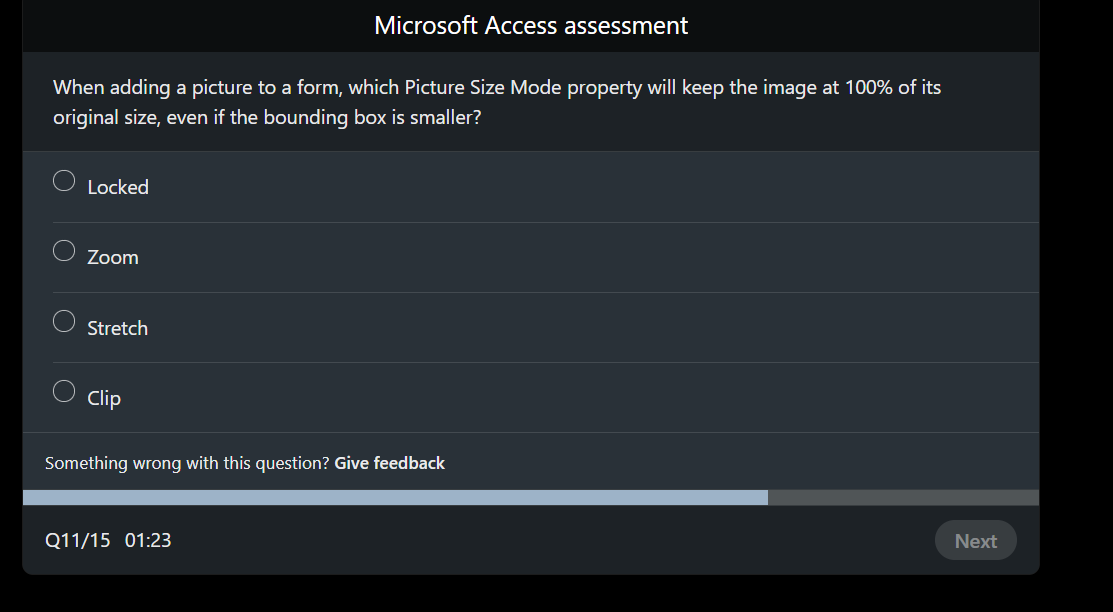Click the Locked answer label text
This screenshot has width=1113, height=612.
118,187
